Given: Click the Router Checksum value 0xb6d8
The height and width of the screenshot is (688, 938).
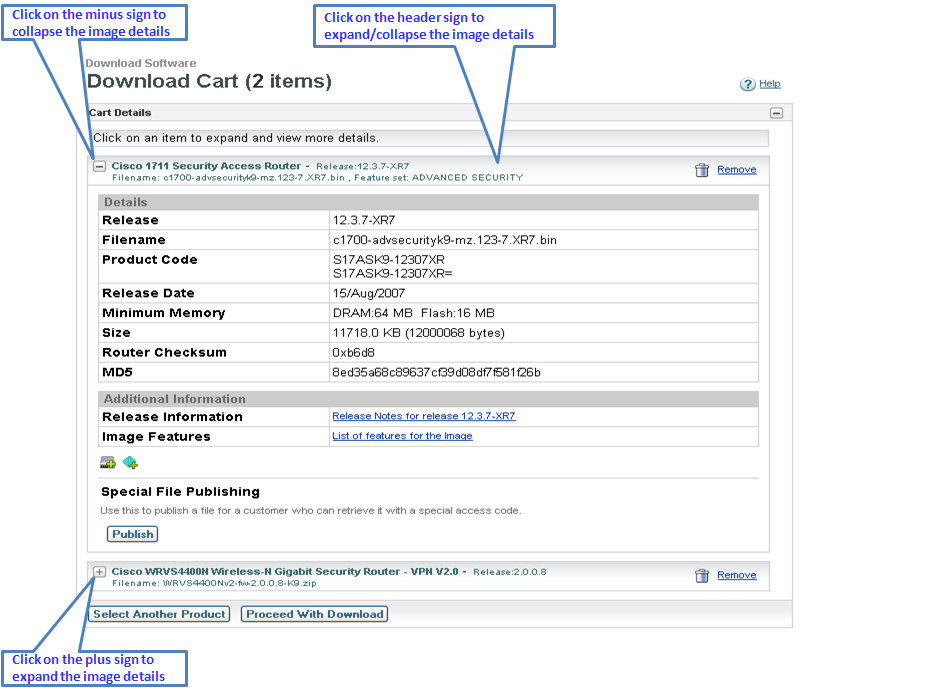Looking at the screenshot, I should [x=354, y=352].
